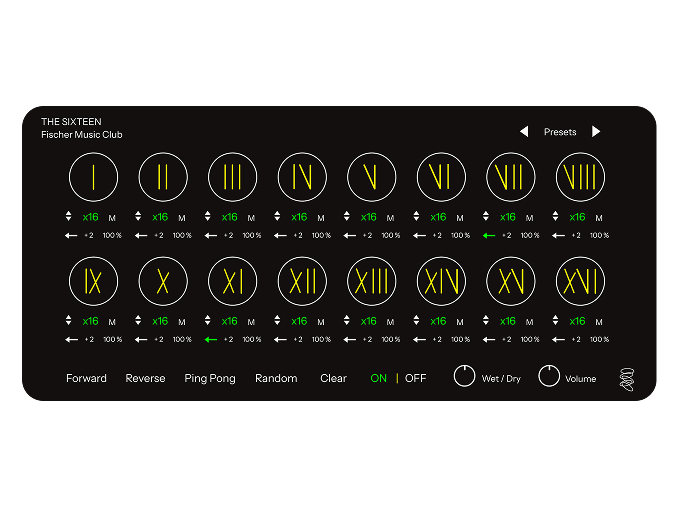This screenshot has width=677, height=508.
Task: Go to the next preset
Action: (596, 131)
